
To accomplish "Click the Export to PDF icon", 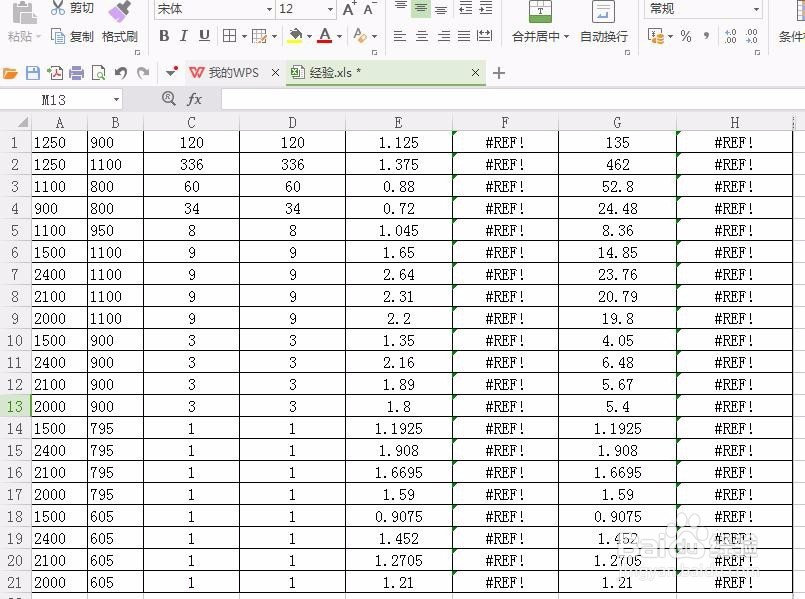I will [55, 73].
